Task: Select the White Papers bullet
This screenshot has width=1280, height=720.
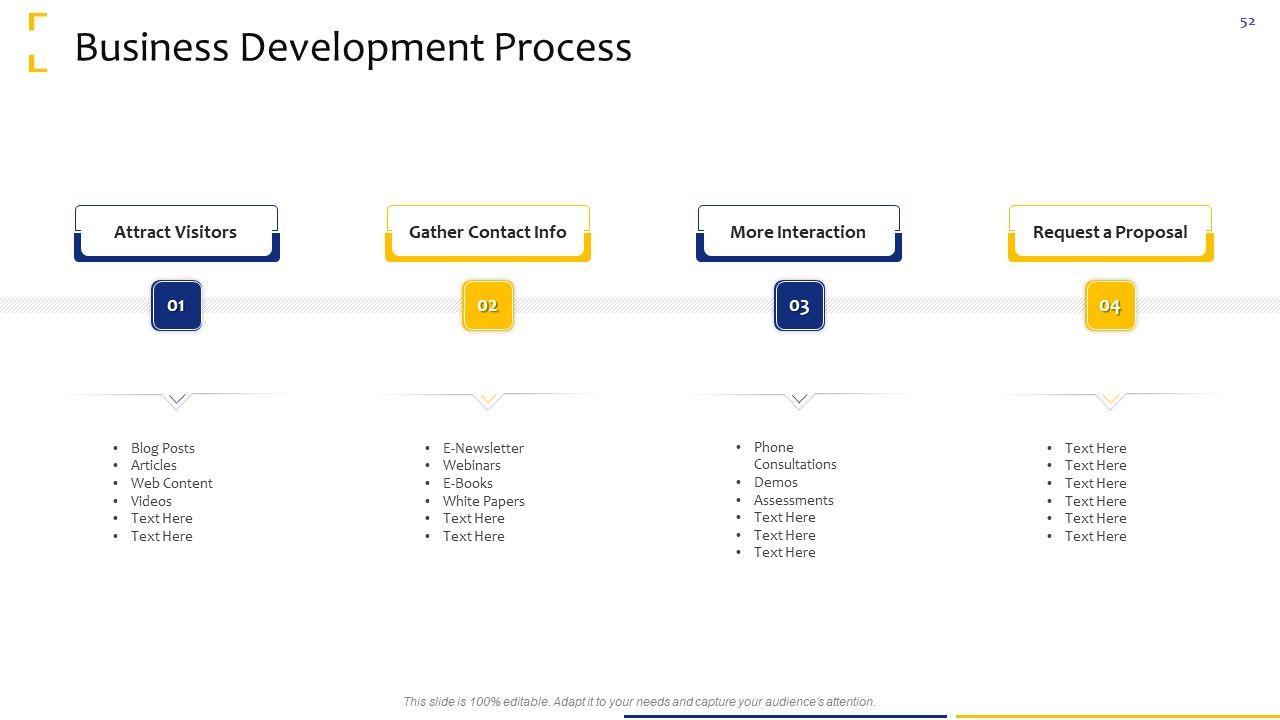Action: pos(484,501)
